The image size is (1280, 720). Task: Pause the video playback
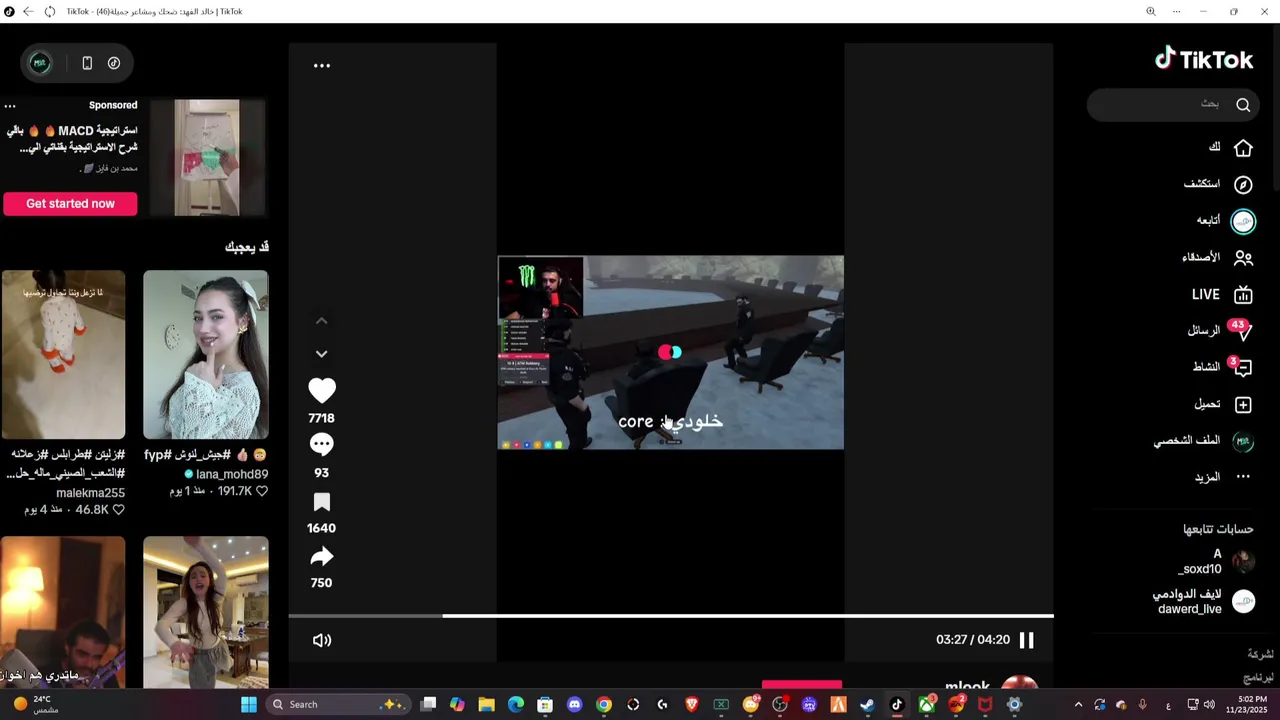click(1026, 640)
